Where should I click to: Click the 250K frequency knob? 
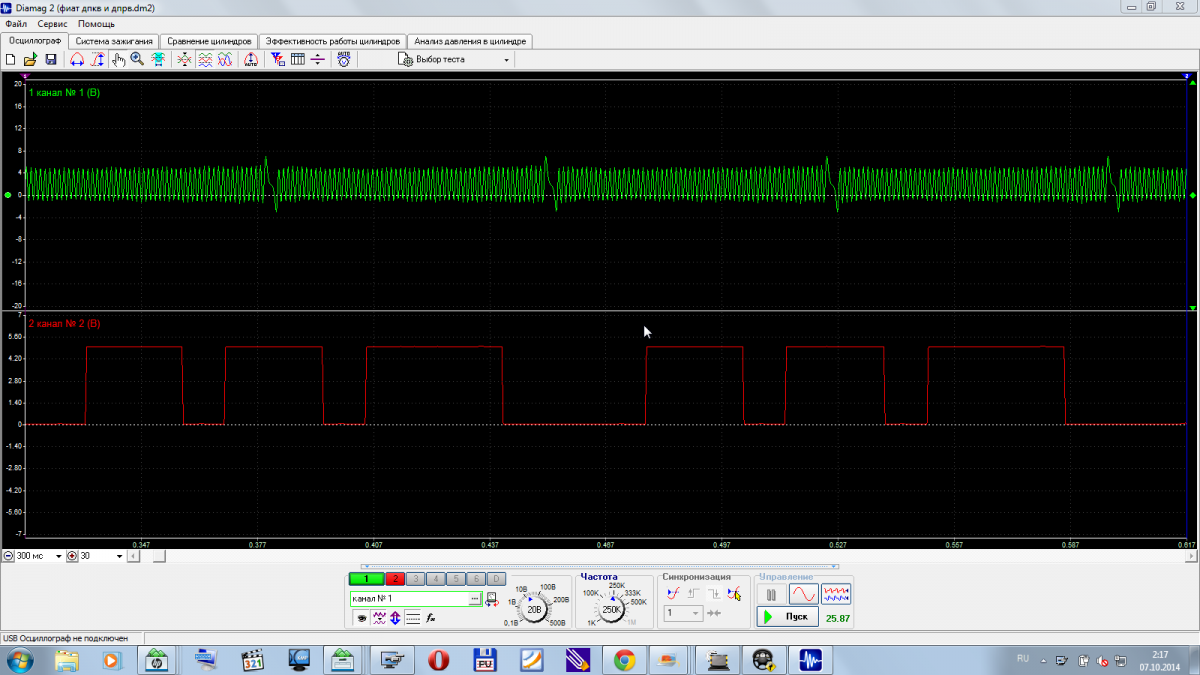tap(611, 608)
